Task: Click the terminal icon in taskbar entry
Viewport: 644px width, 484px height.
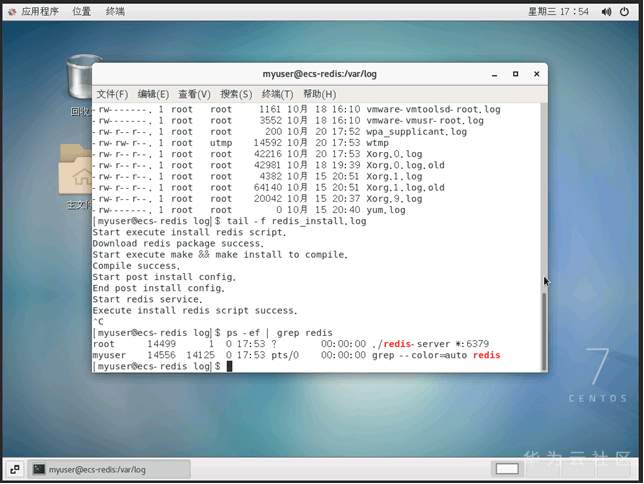Action: point(39,469)
